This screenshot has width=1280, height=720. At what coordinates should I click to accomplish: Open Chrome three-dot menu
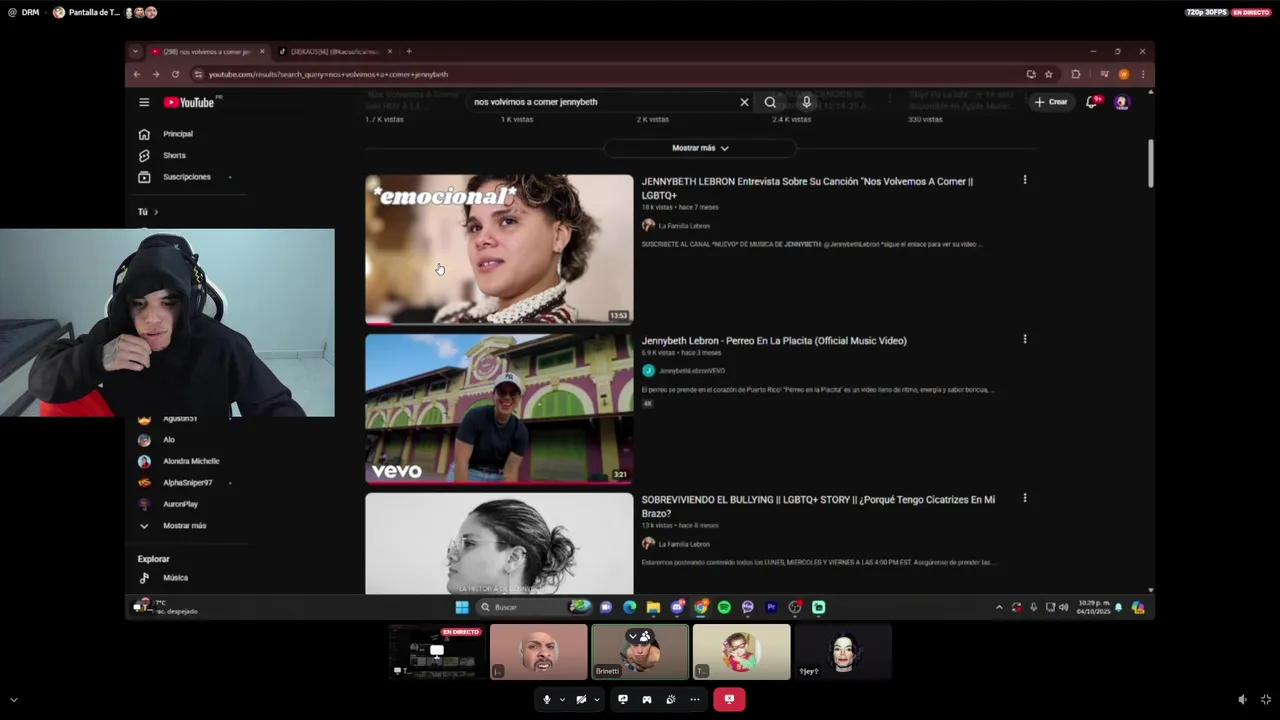(1142, 74)
